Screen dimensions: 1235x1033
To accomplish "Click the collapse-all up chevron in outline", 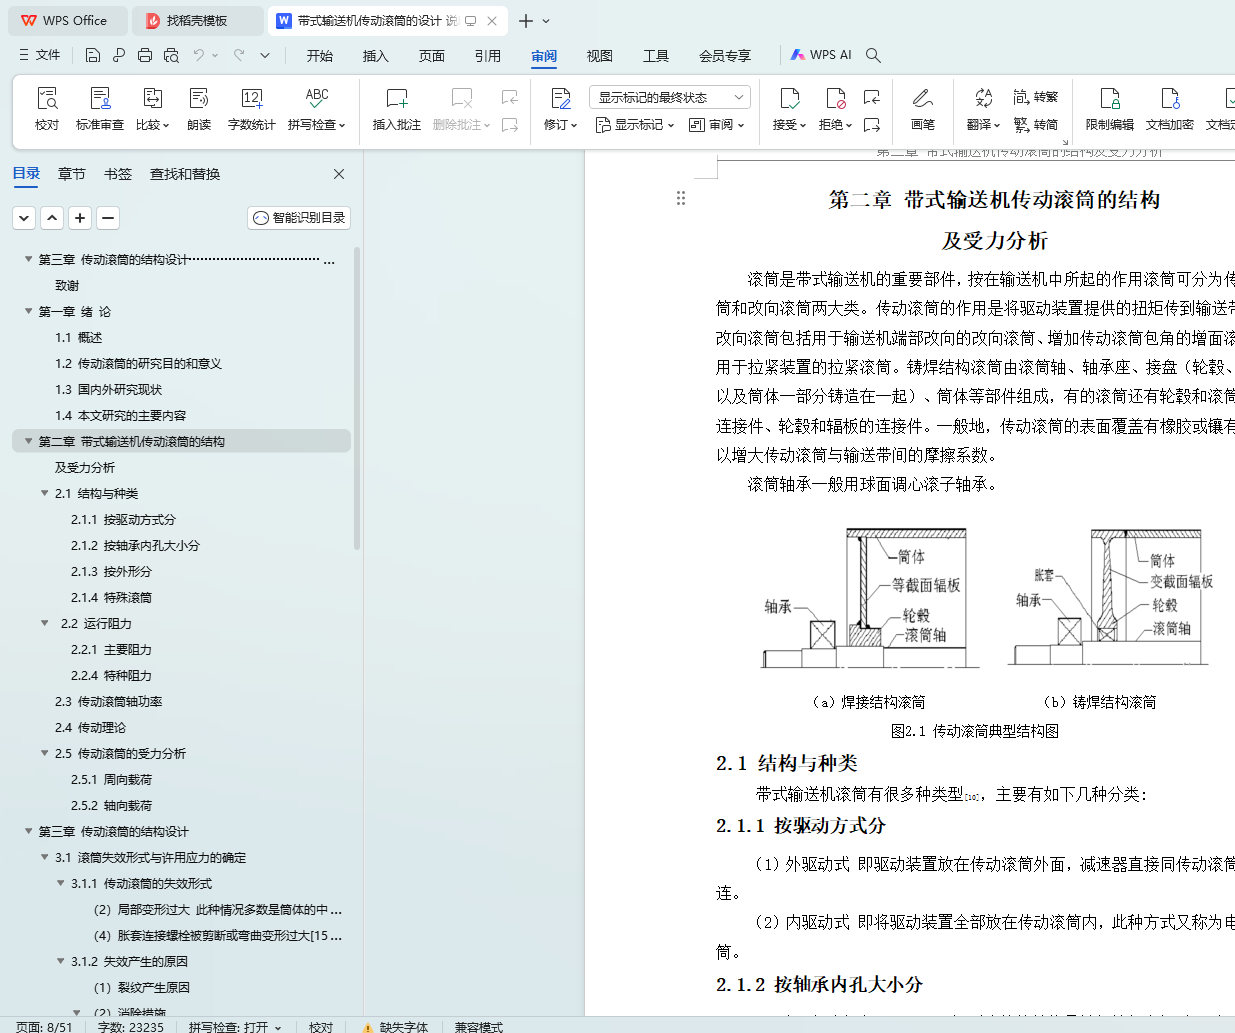I will coord(52,217).
